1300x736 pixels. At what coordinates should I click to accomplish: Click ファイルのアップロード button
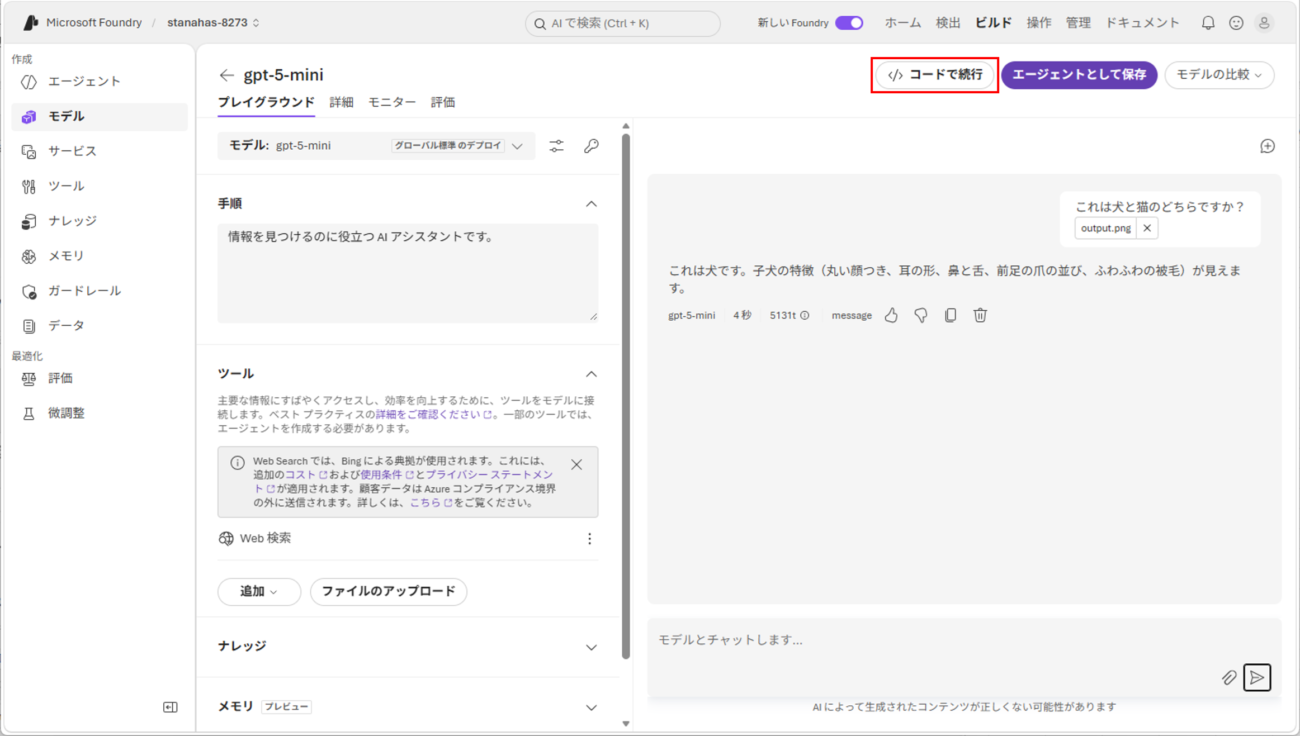(x=388, y=592)
